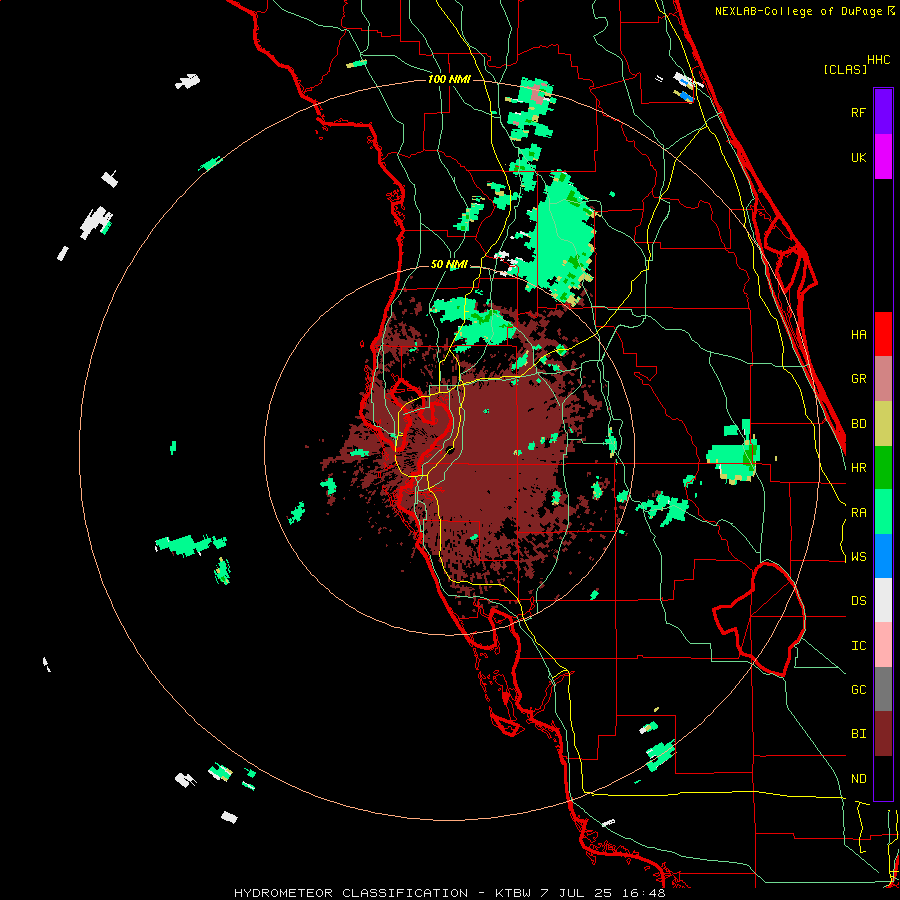900x900 pixels.
Task: Click the 'BI' legend label
Action: tap(858, 734)
